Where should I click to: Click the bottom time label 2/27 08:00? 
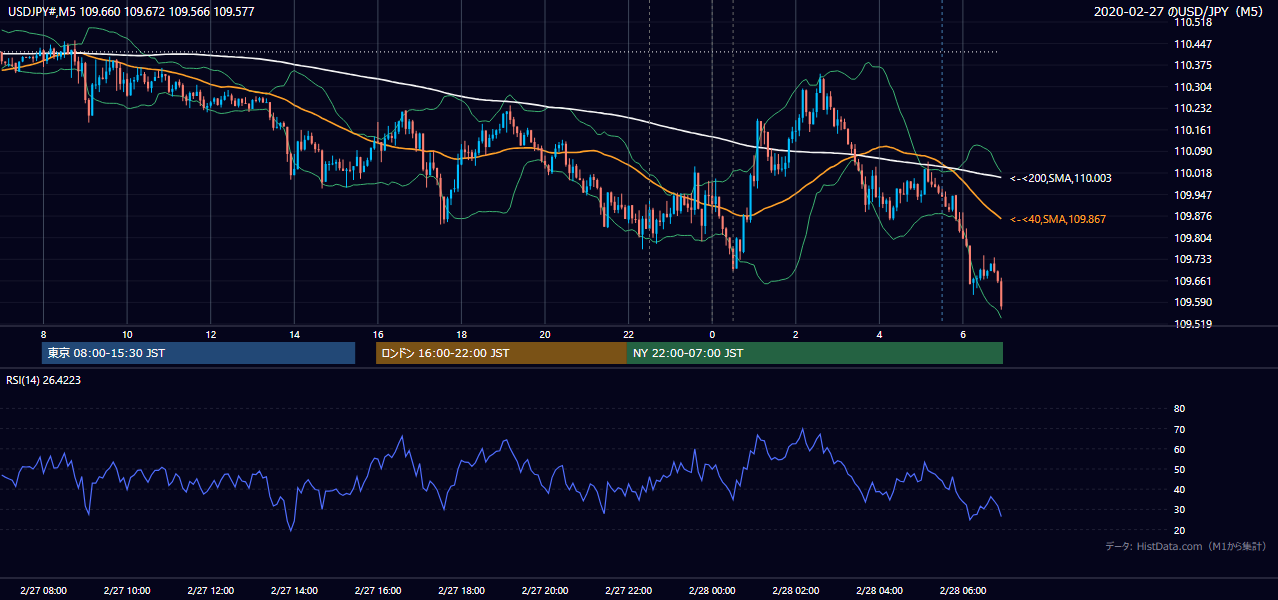point(42,591)
